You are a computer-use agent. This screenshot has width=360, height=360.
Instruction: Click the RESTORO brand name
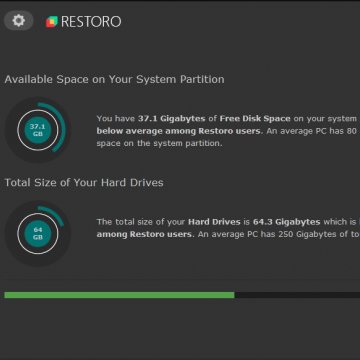tap(91, 22)
